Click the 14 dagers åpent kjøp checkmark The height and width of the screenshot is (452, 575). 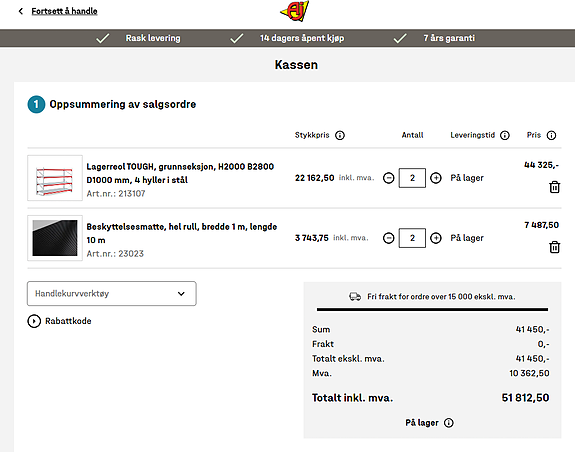(x=237, y=38)
